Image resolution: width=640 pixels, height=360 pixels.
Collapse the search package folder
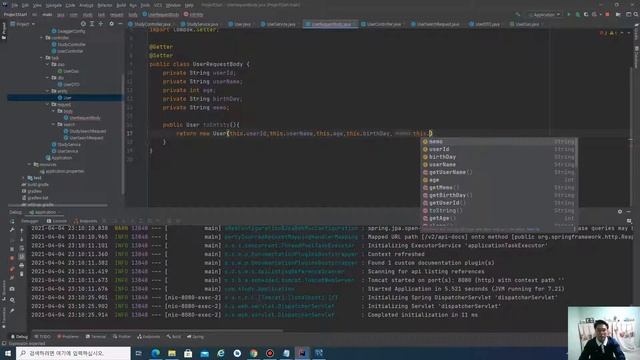click(53, 124)
